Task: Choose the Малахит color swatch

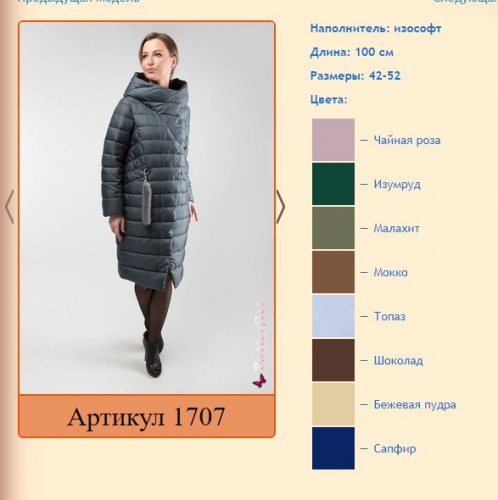Action: [x=333, y=228]
